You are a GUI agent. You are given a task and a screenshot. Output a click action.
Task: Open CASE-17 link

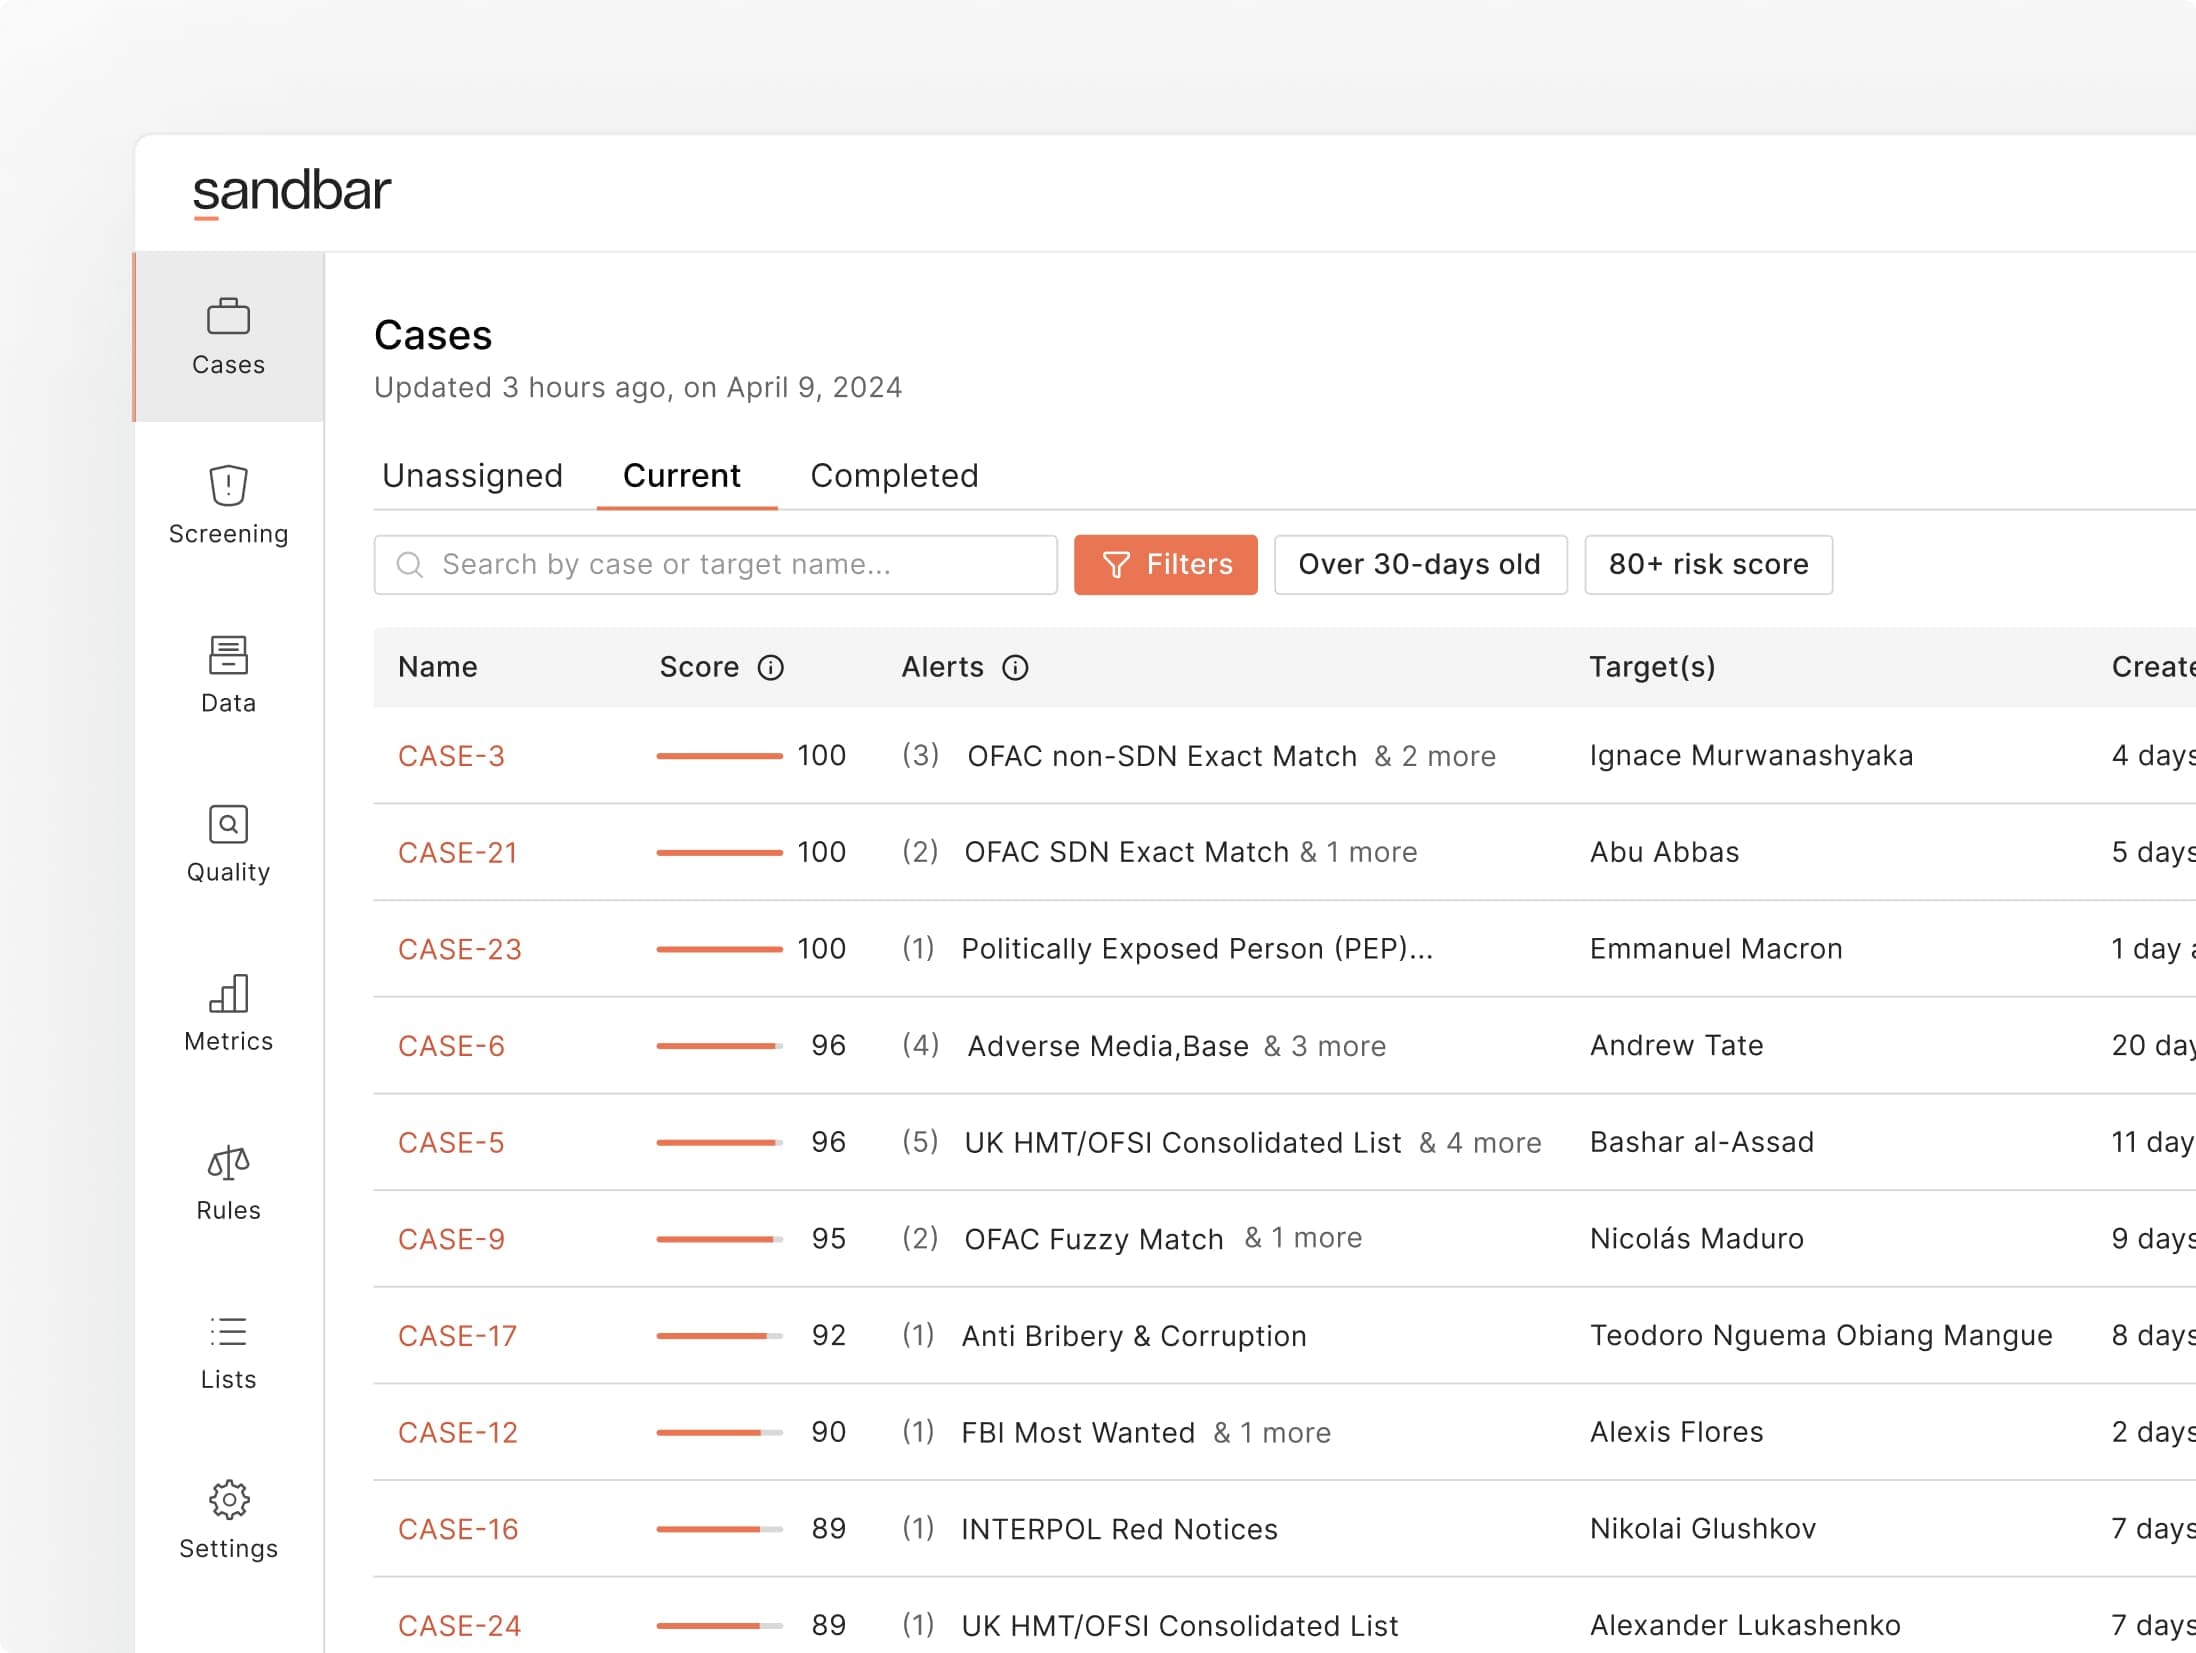coord(457,1336)
